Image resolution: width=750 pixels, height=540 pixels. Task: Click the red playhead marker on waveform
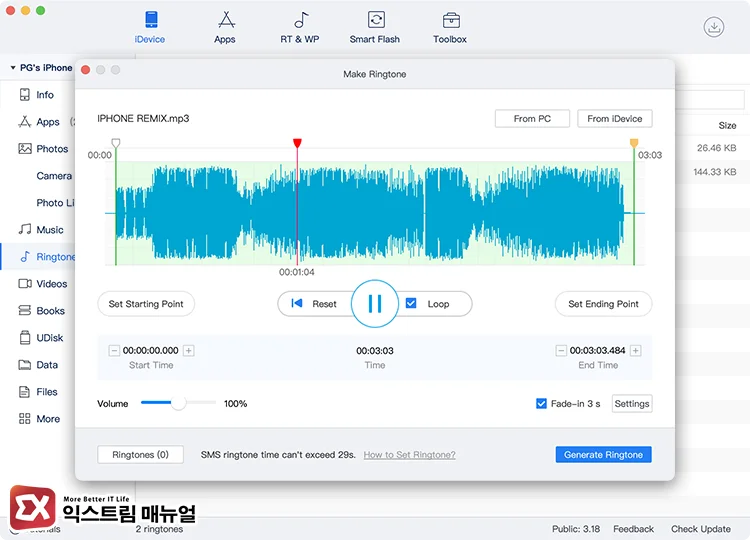pos(297,144)
